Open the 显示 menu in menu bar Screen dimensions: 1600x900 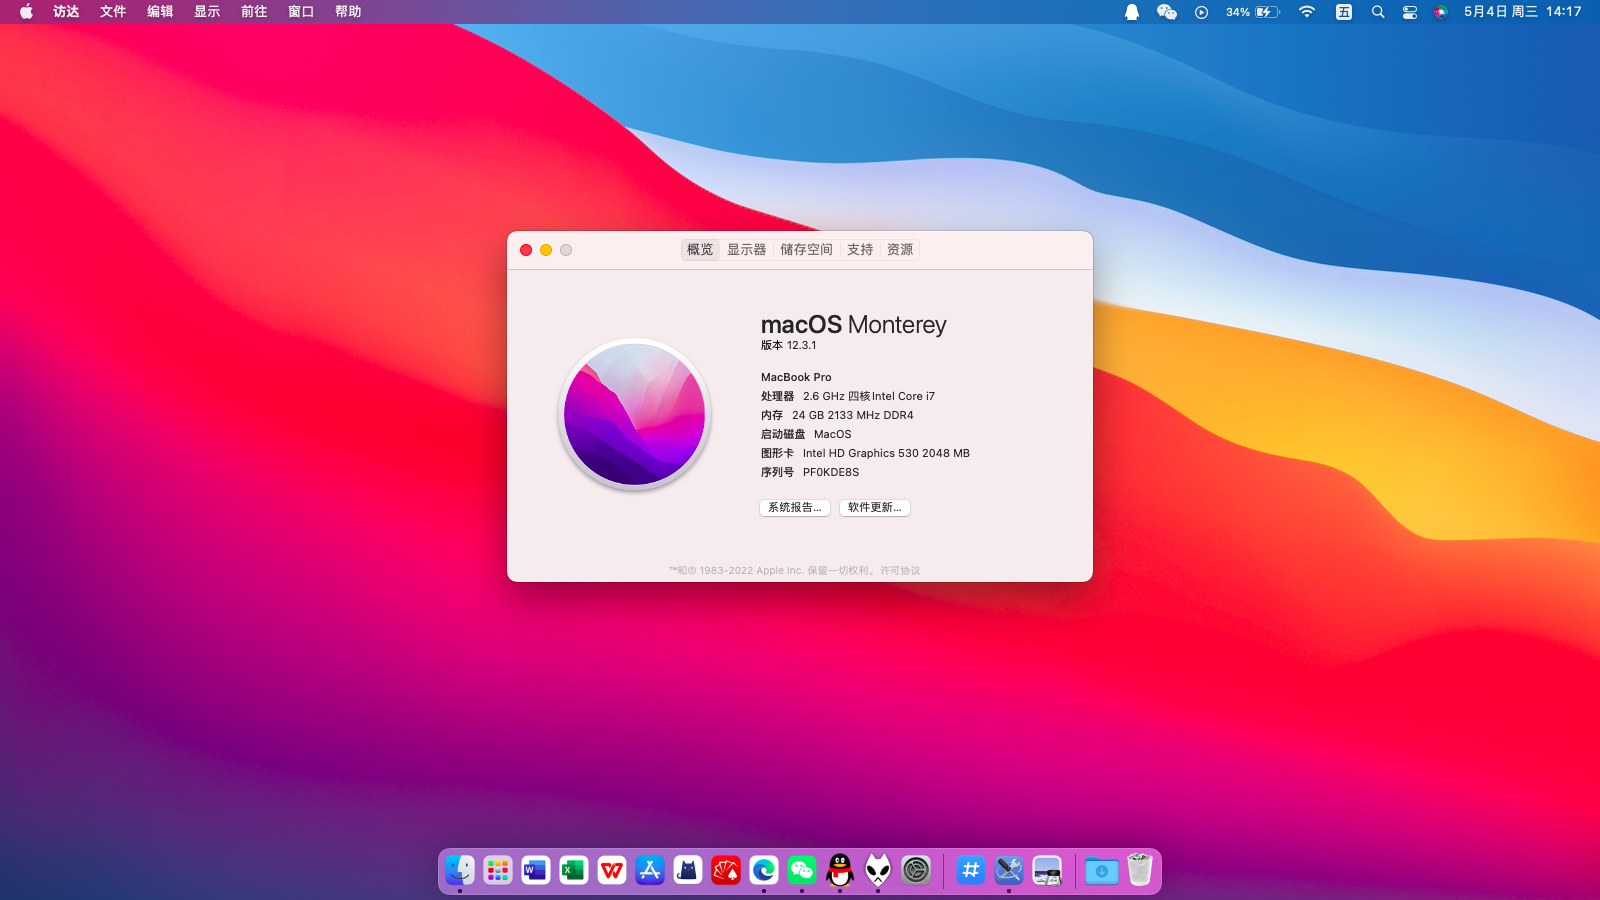click(207, 12)
